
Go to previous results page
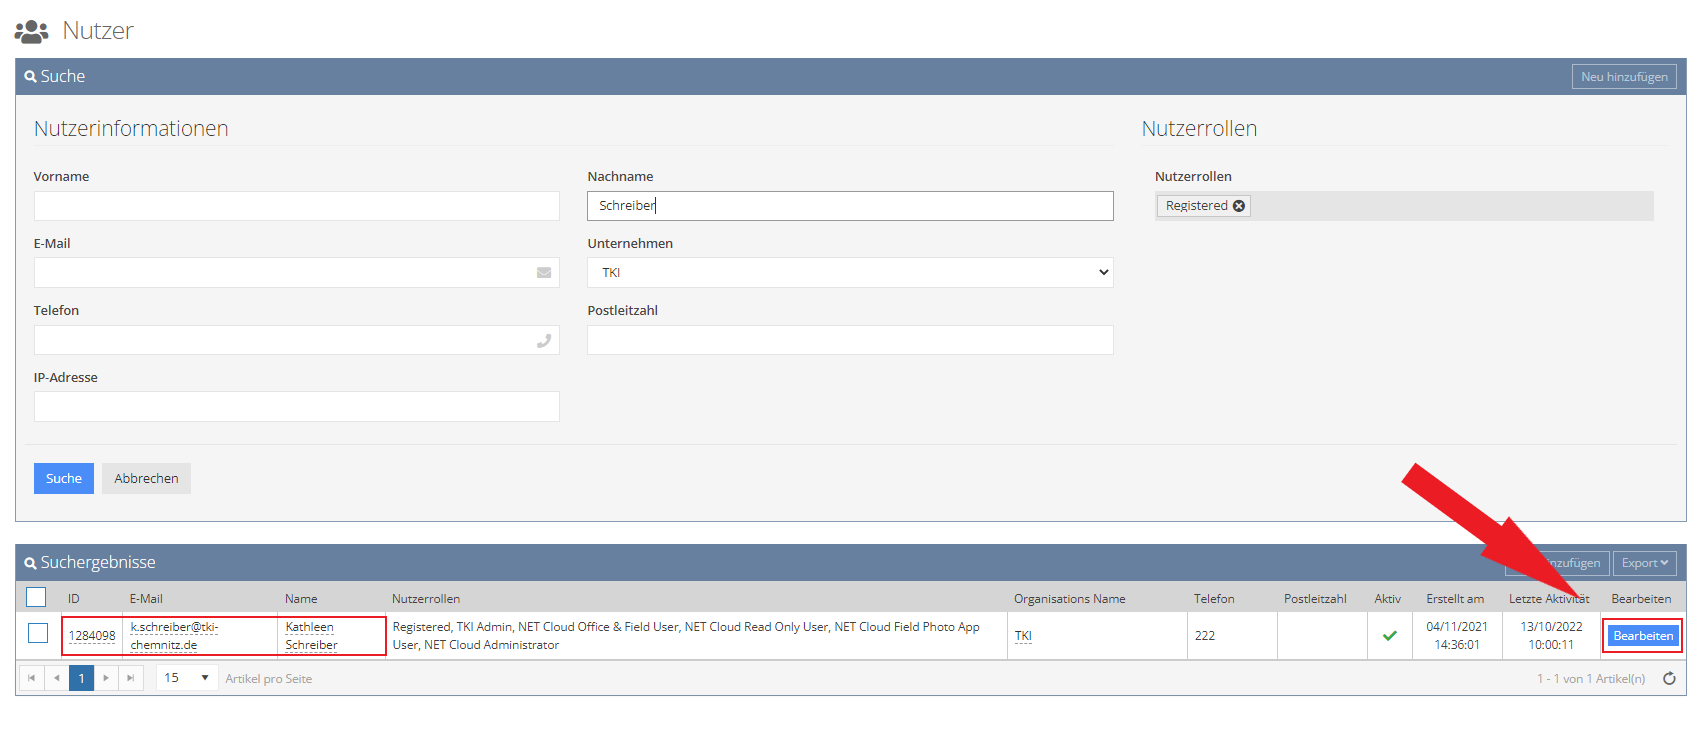(x=57, y=678)
